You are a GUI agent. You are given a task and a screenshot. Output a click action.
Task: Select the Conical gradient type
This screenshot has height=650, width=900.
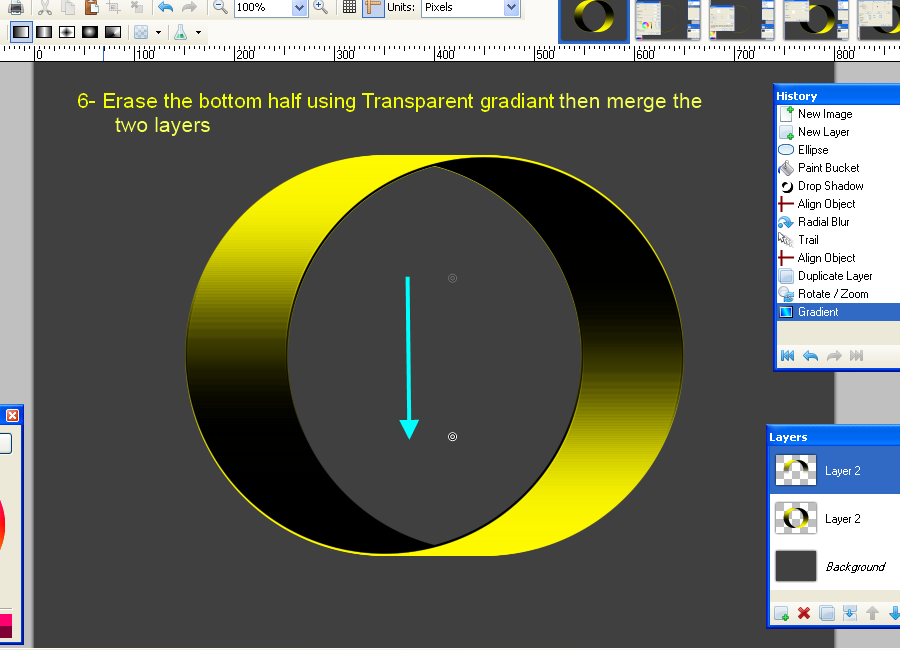pyautogui.click(x=112, y=32)
